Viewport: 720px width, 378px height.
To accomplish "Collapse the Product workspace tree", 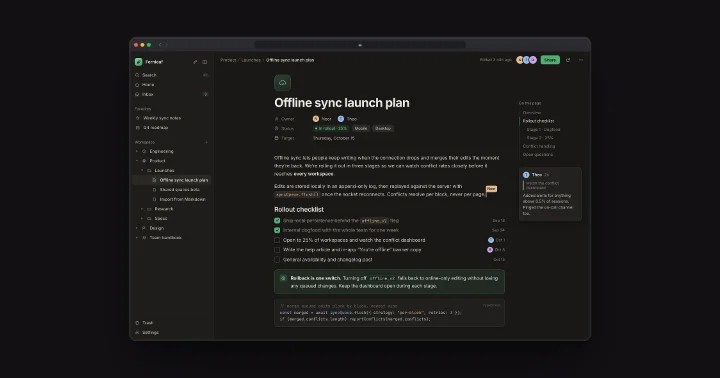I will (137, 161).
